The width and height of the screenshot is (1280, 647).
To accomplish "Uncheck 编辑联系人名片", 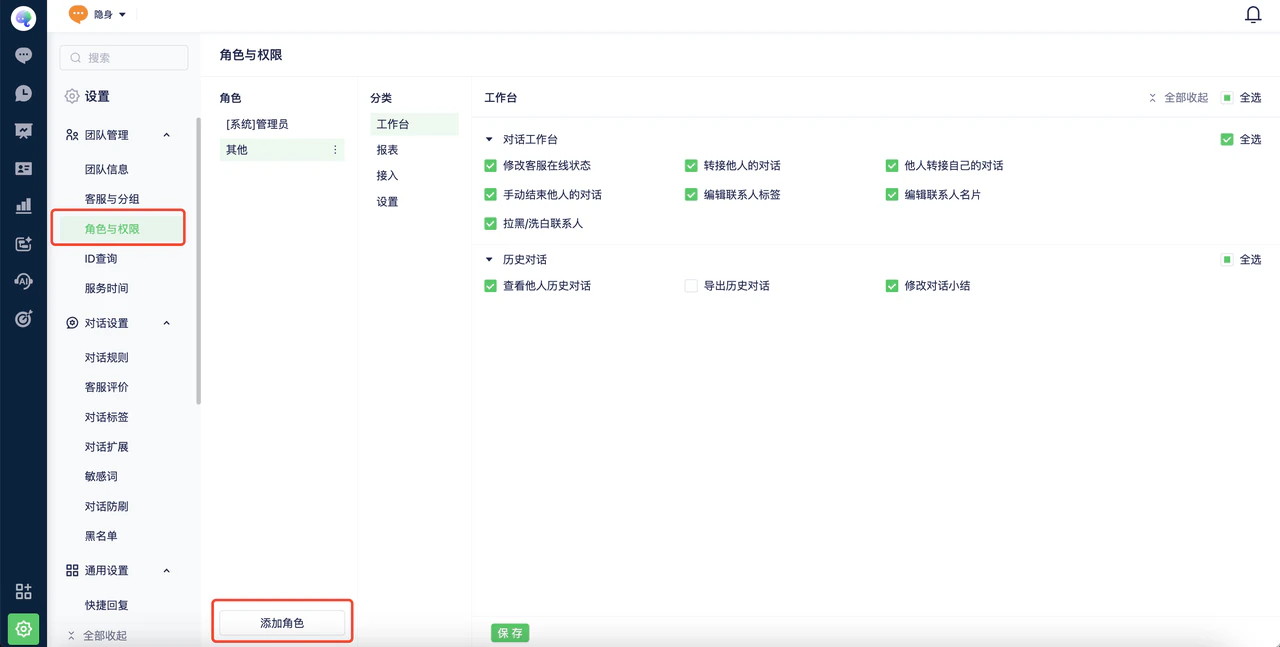I will 892,195.
